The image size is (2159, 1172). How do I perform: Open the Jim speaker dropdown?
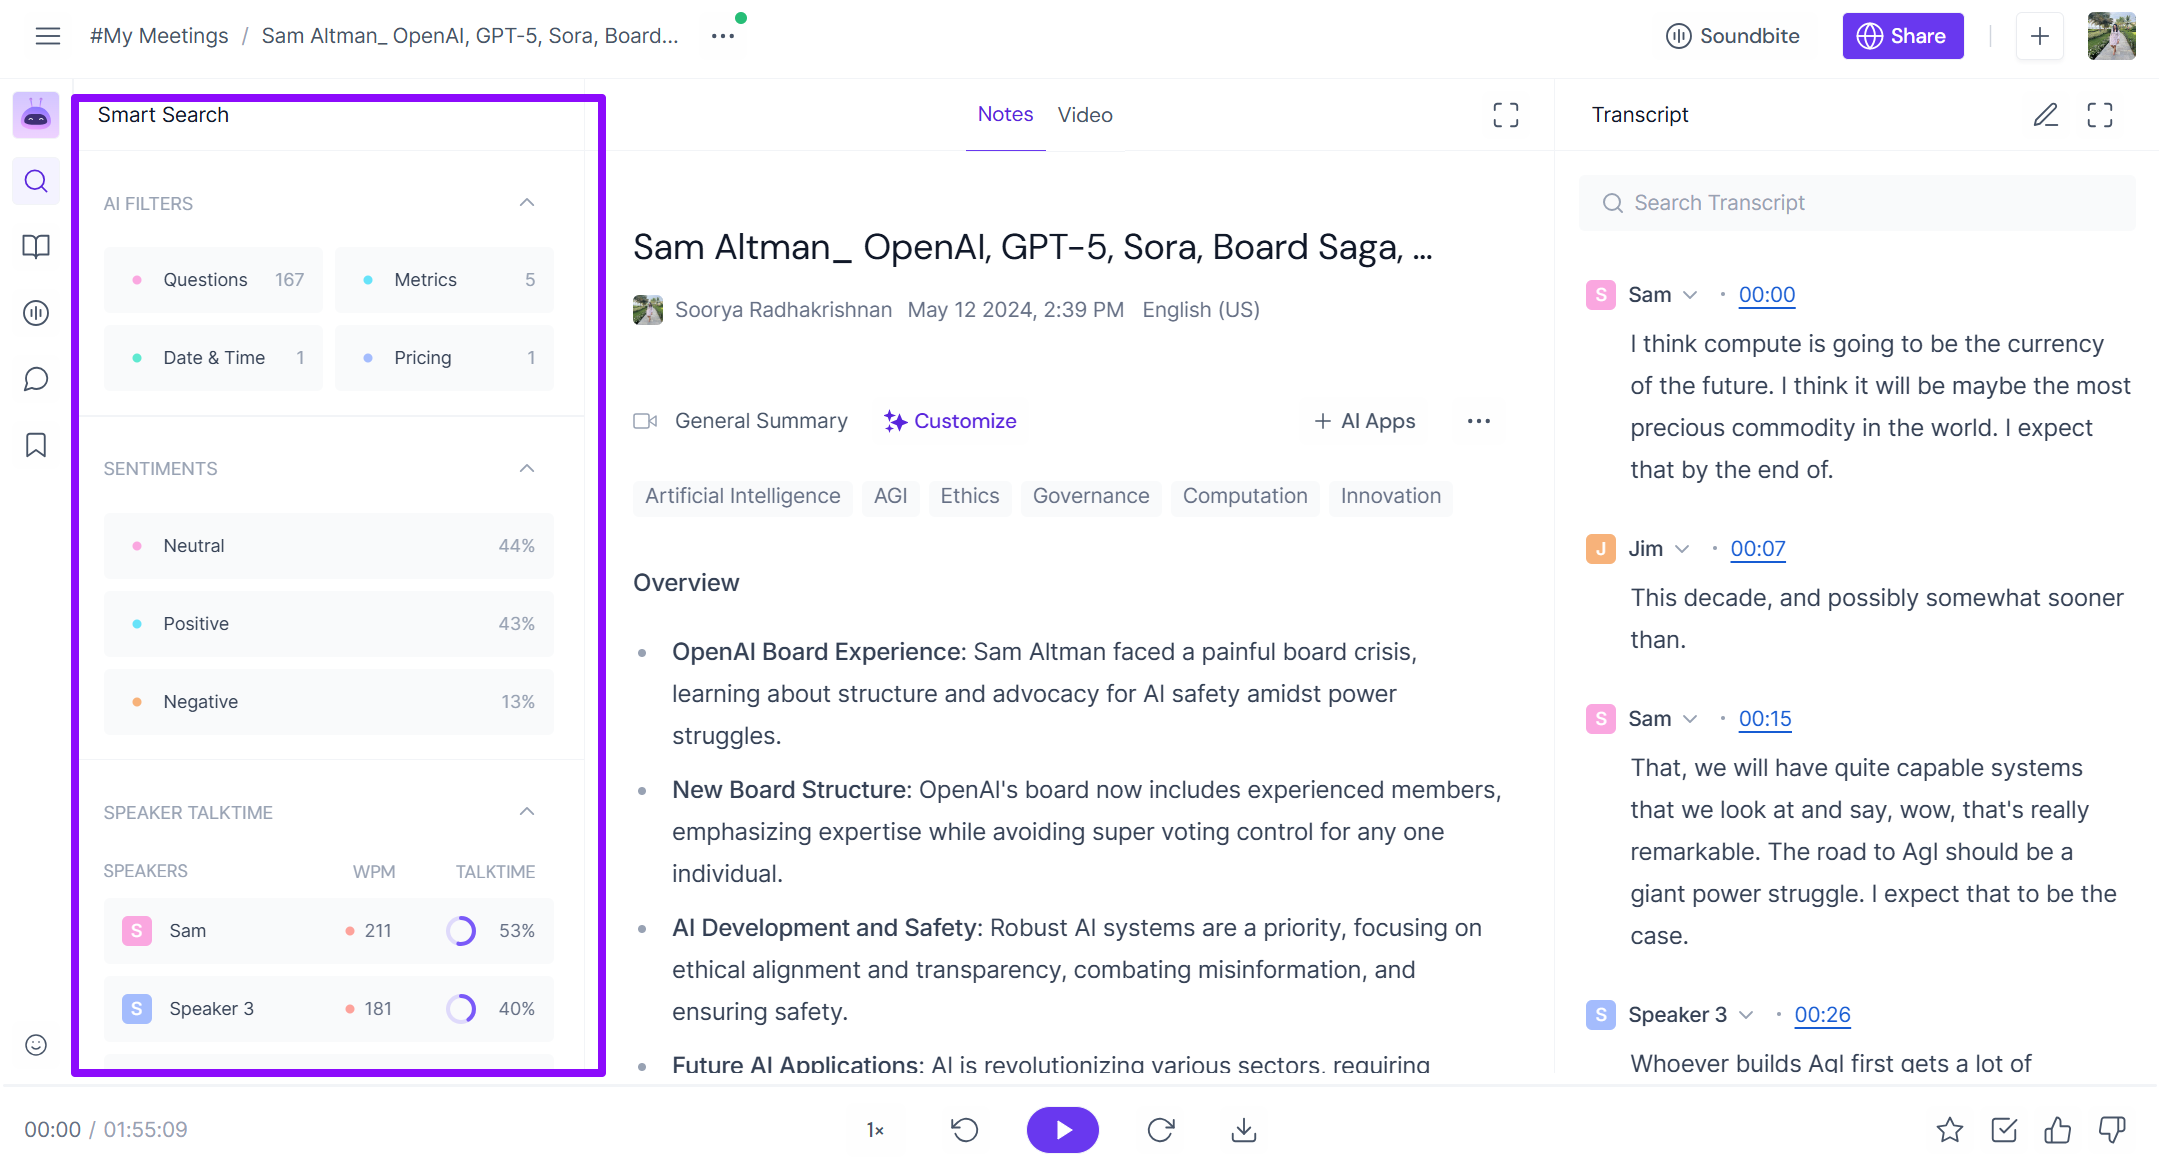pos(1682,549)
